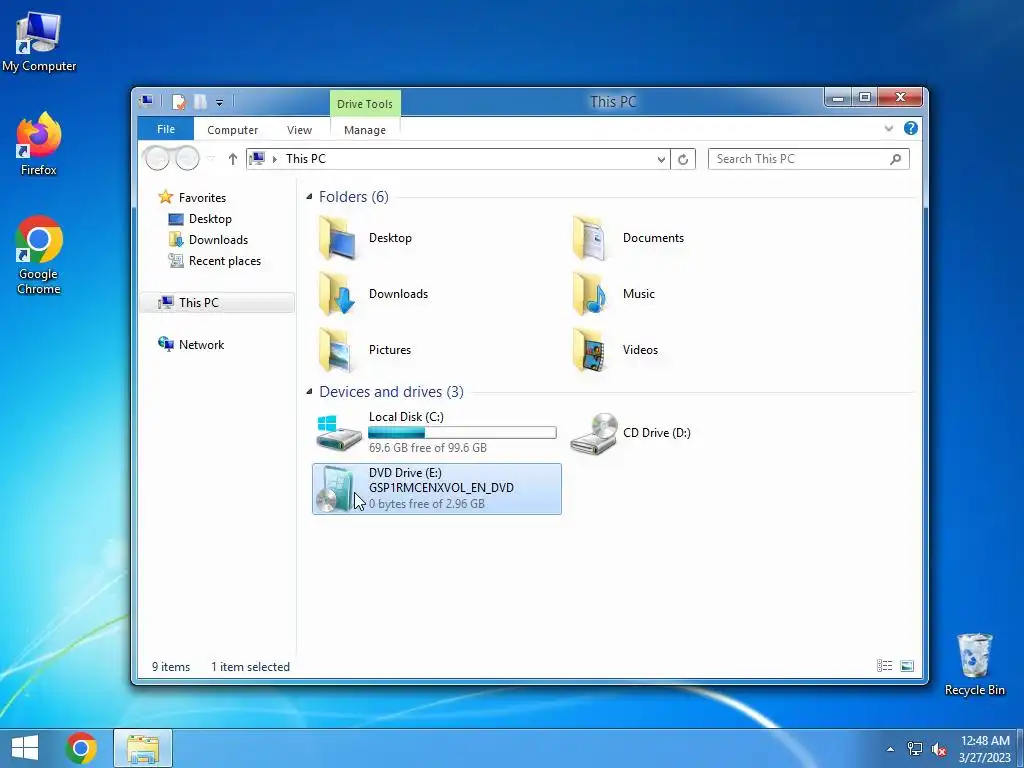Open the Manage ribbon tab

364,130
